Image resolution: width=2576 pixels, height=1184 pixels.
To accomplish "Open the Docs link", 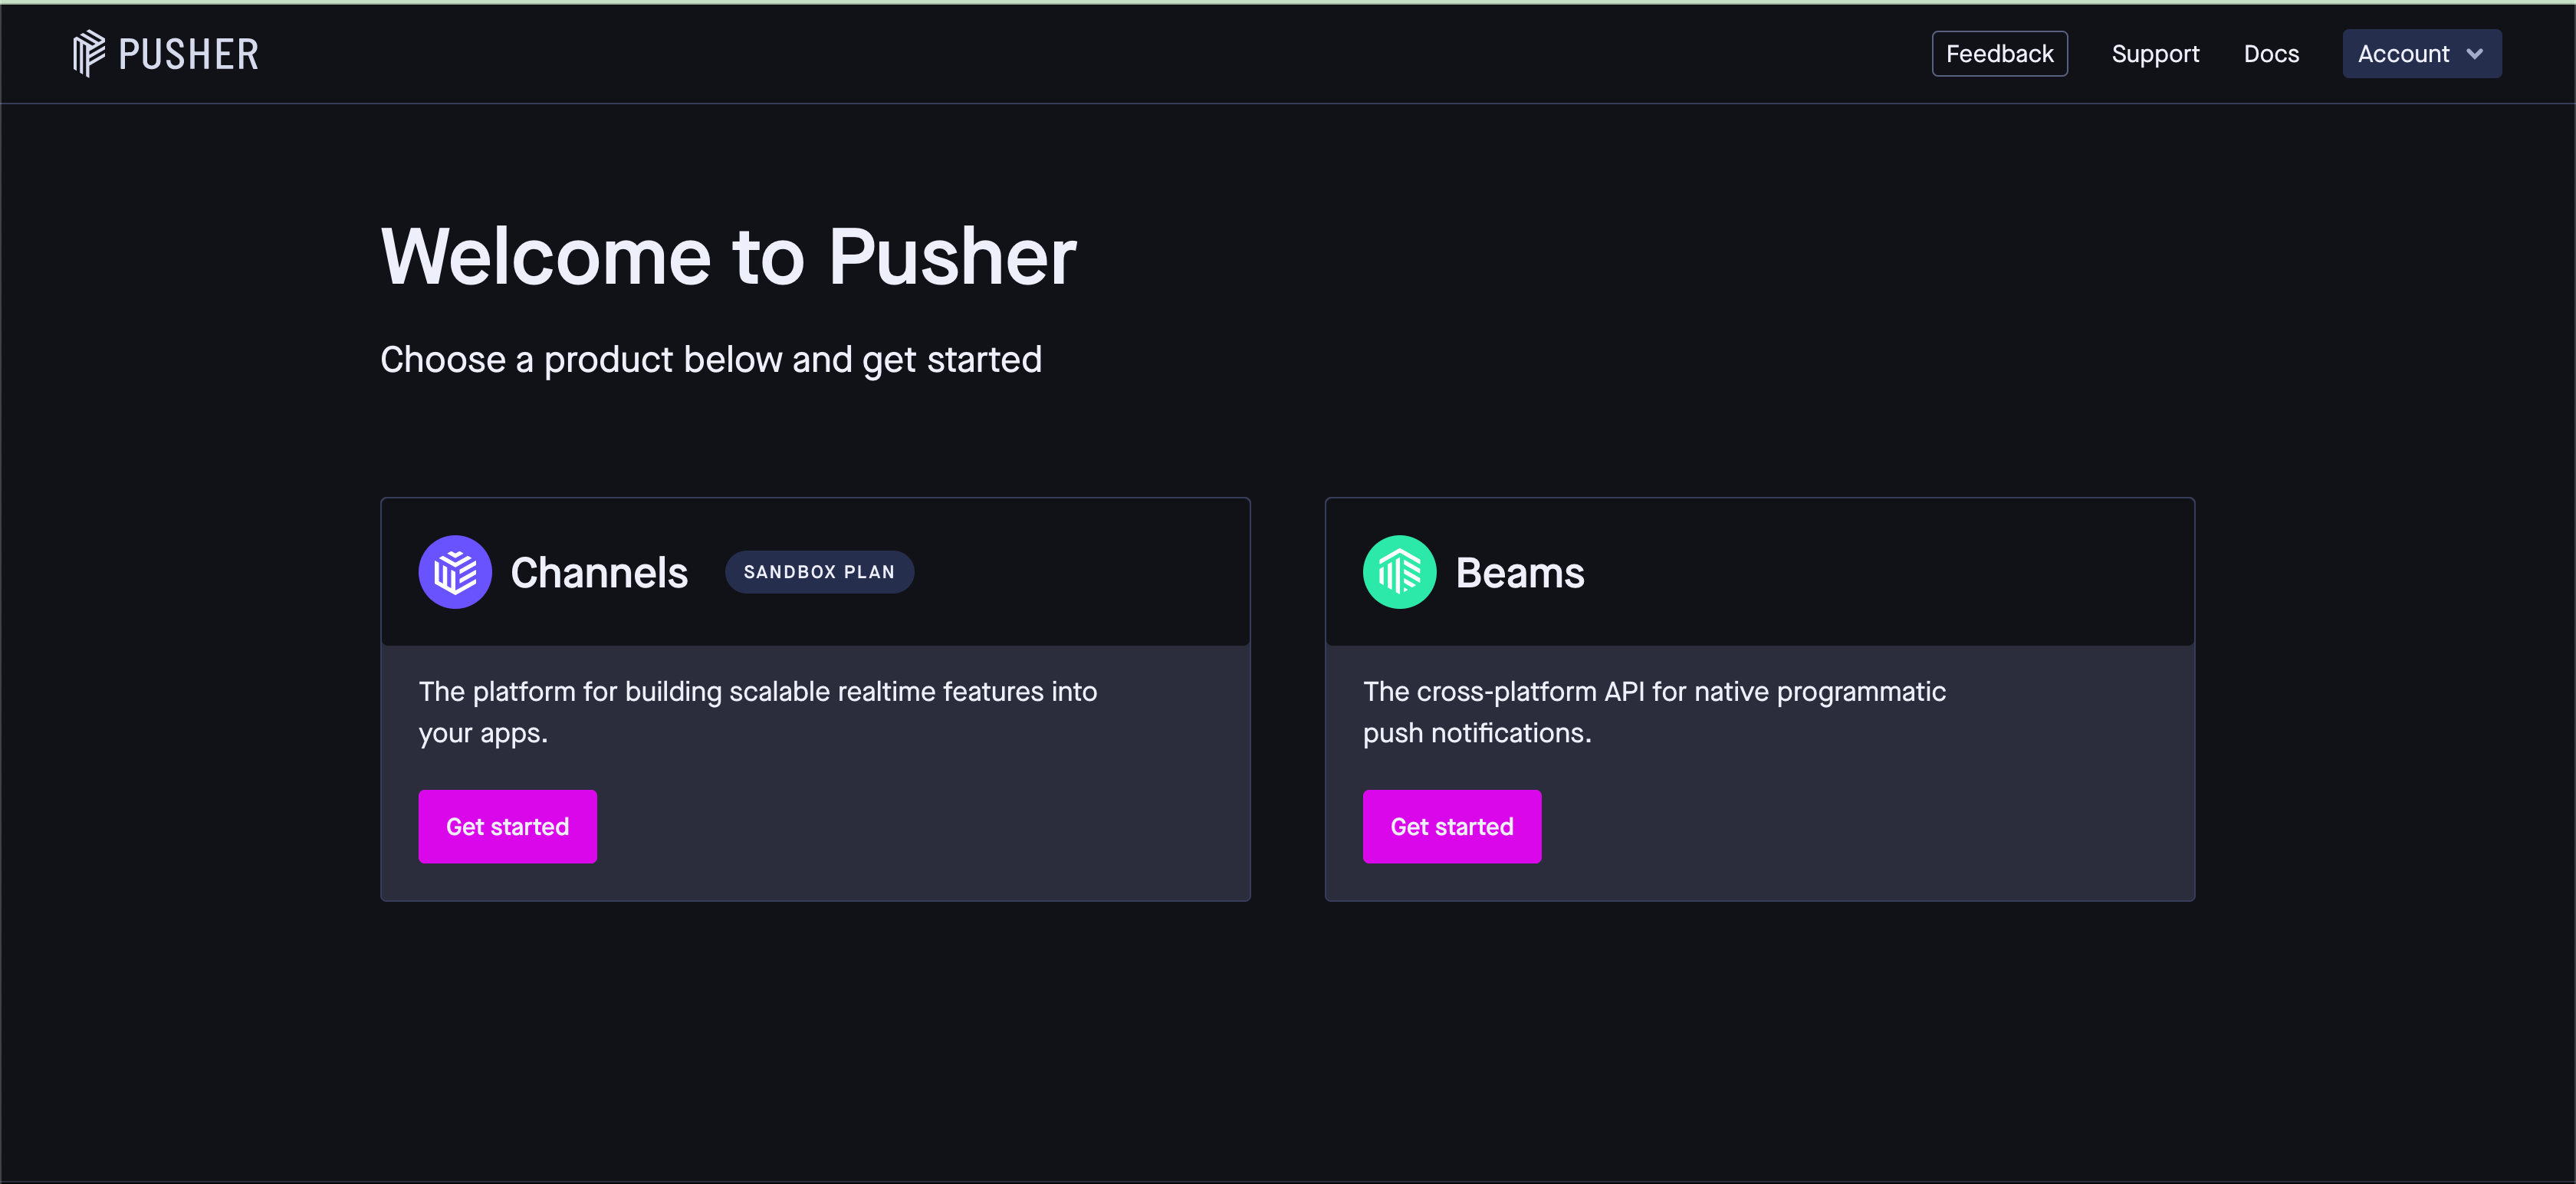I will click(x=2271, y=54).
